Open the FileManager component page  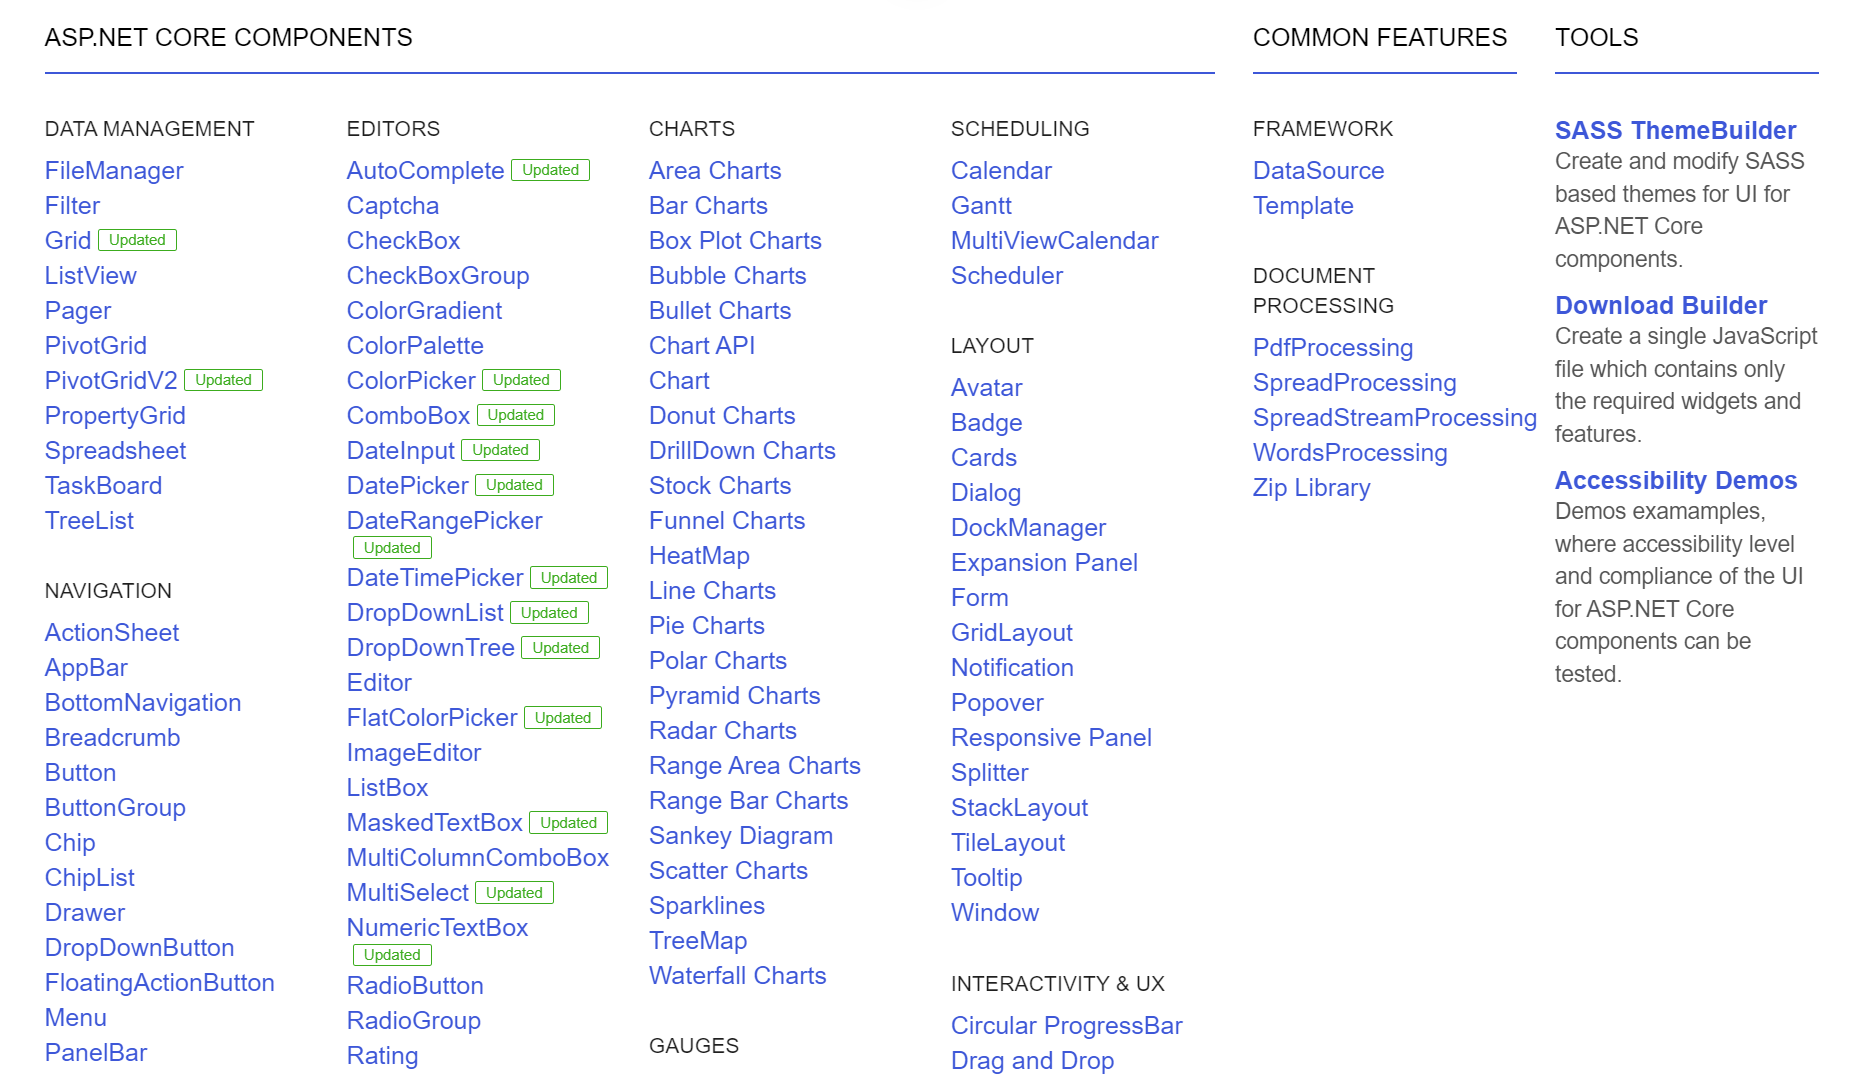pyautogui.click(x=113, y=170)
